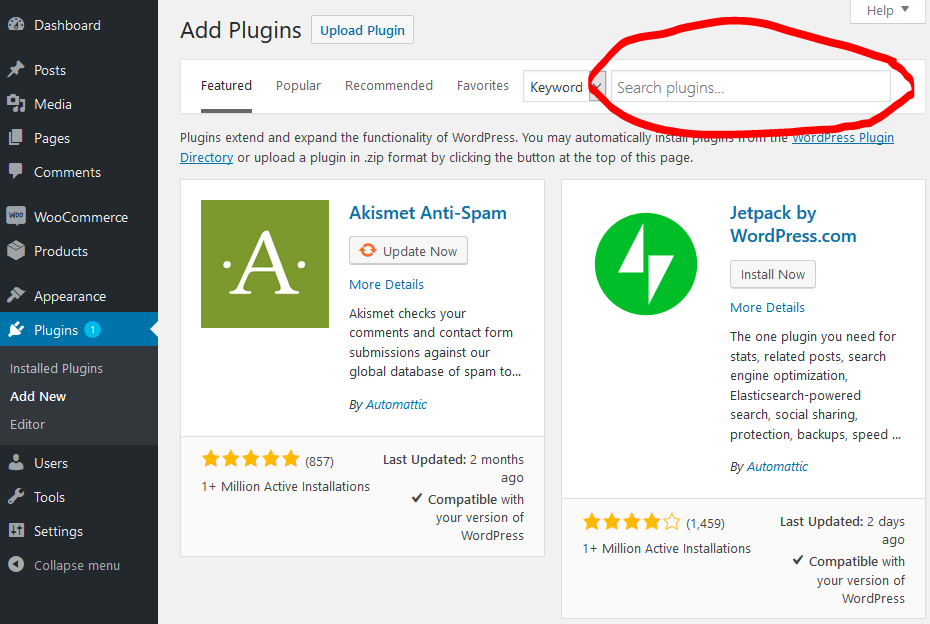
Task: Click the Akismet star rating
Action: 251,459
